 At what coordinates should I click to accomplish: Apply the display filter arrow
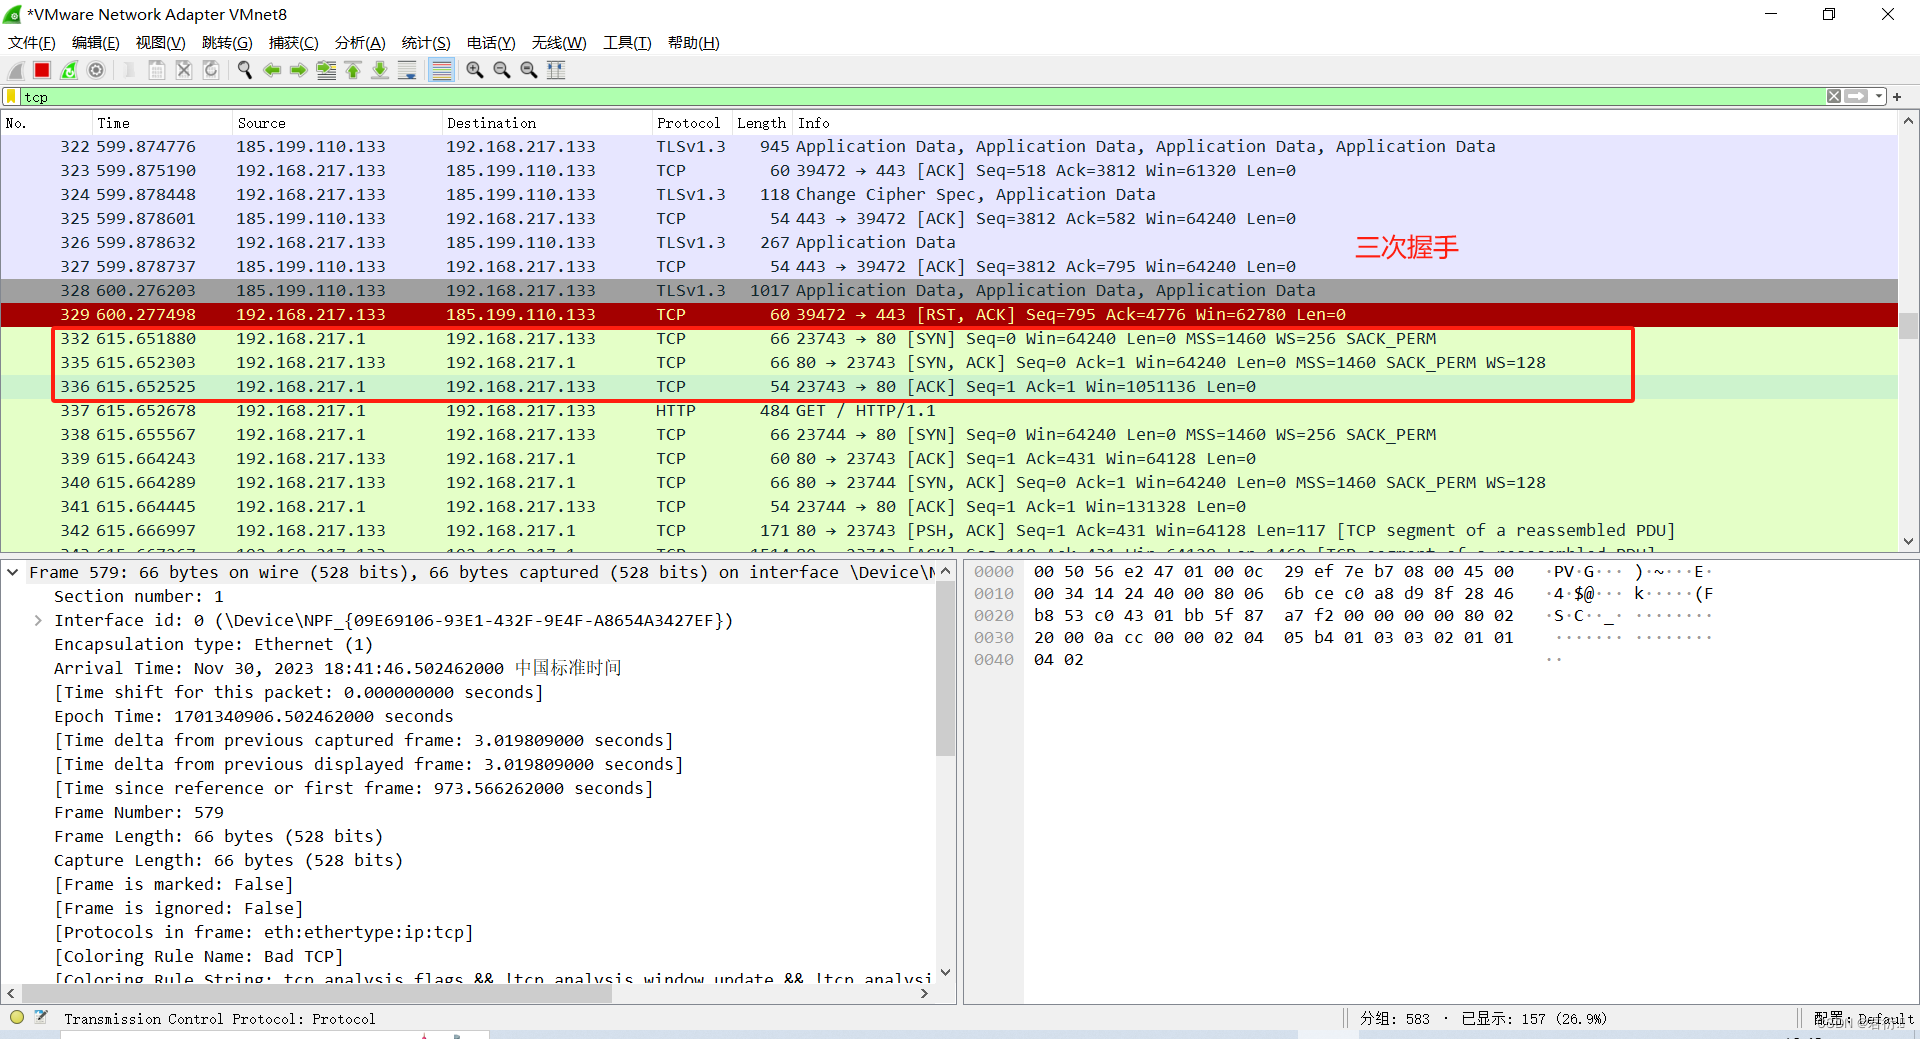pos(1857,97)
